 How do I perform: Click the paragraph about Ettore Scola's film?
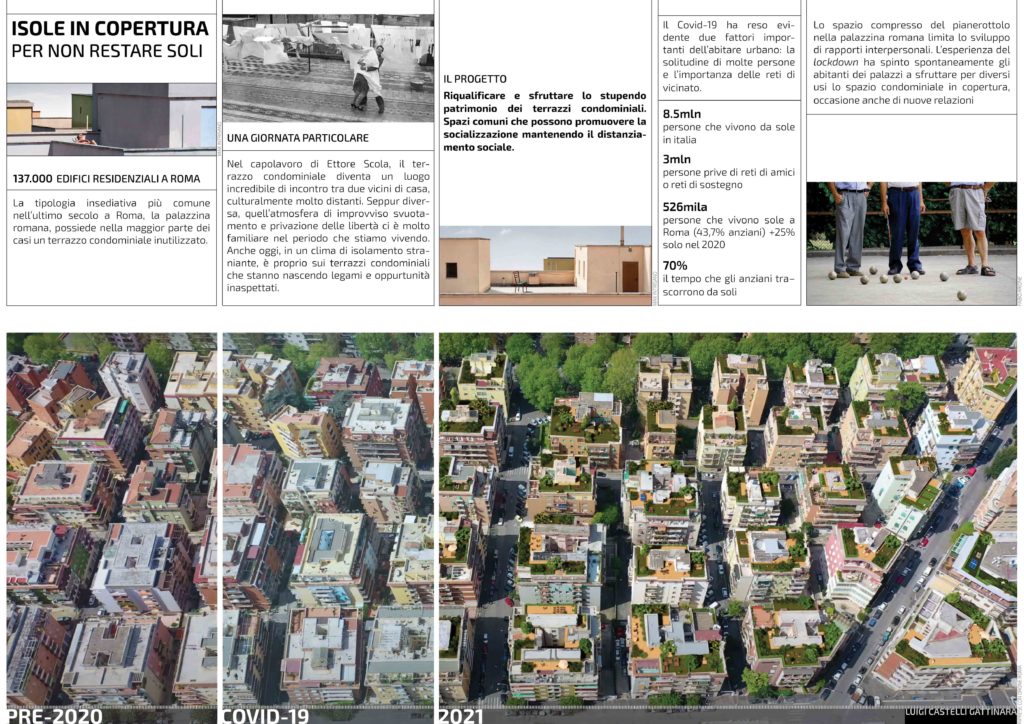point(328,226)
